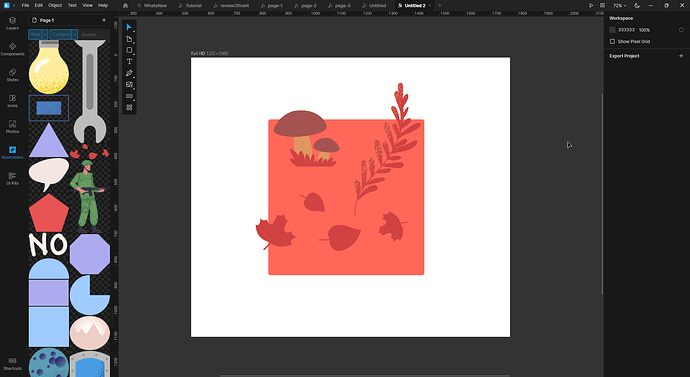Open the Styles panel
Screen dimensions: 690x377
[12, 75]
